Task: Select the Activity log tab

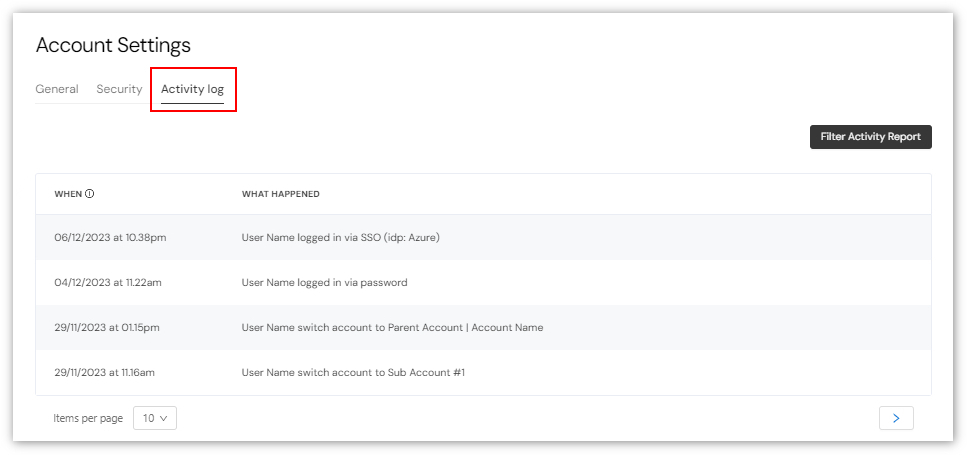Action: pyautogui.click(x=192, y=89)
